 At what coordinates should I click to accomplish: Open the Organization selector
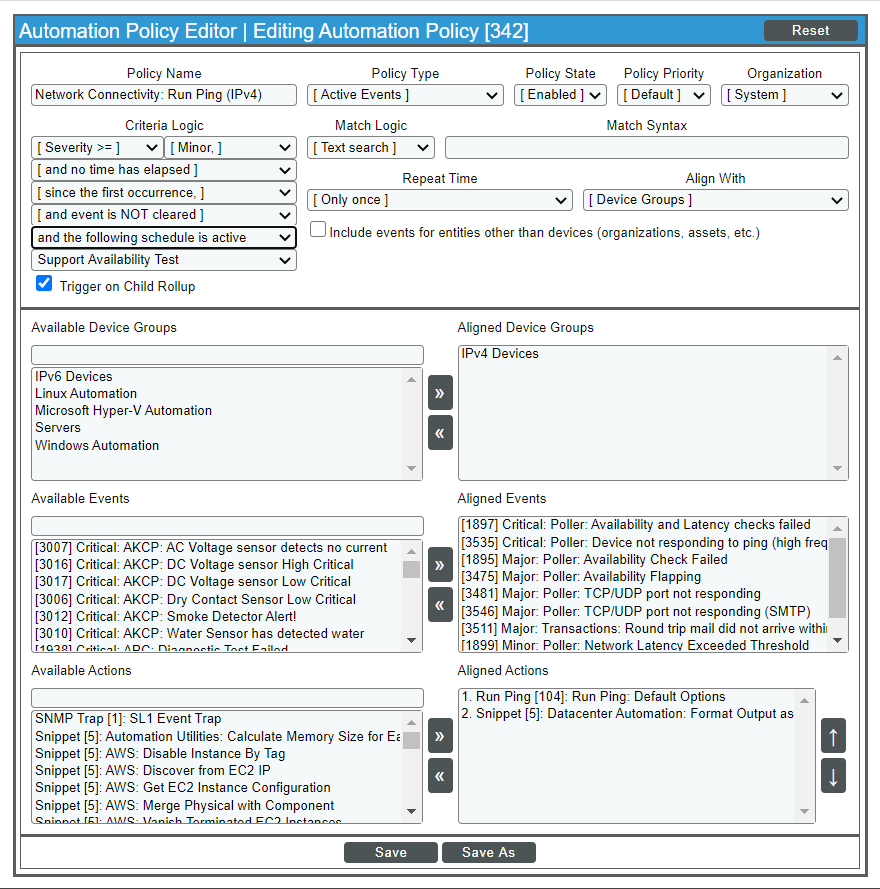tap(785, 94)
